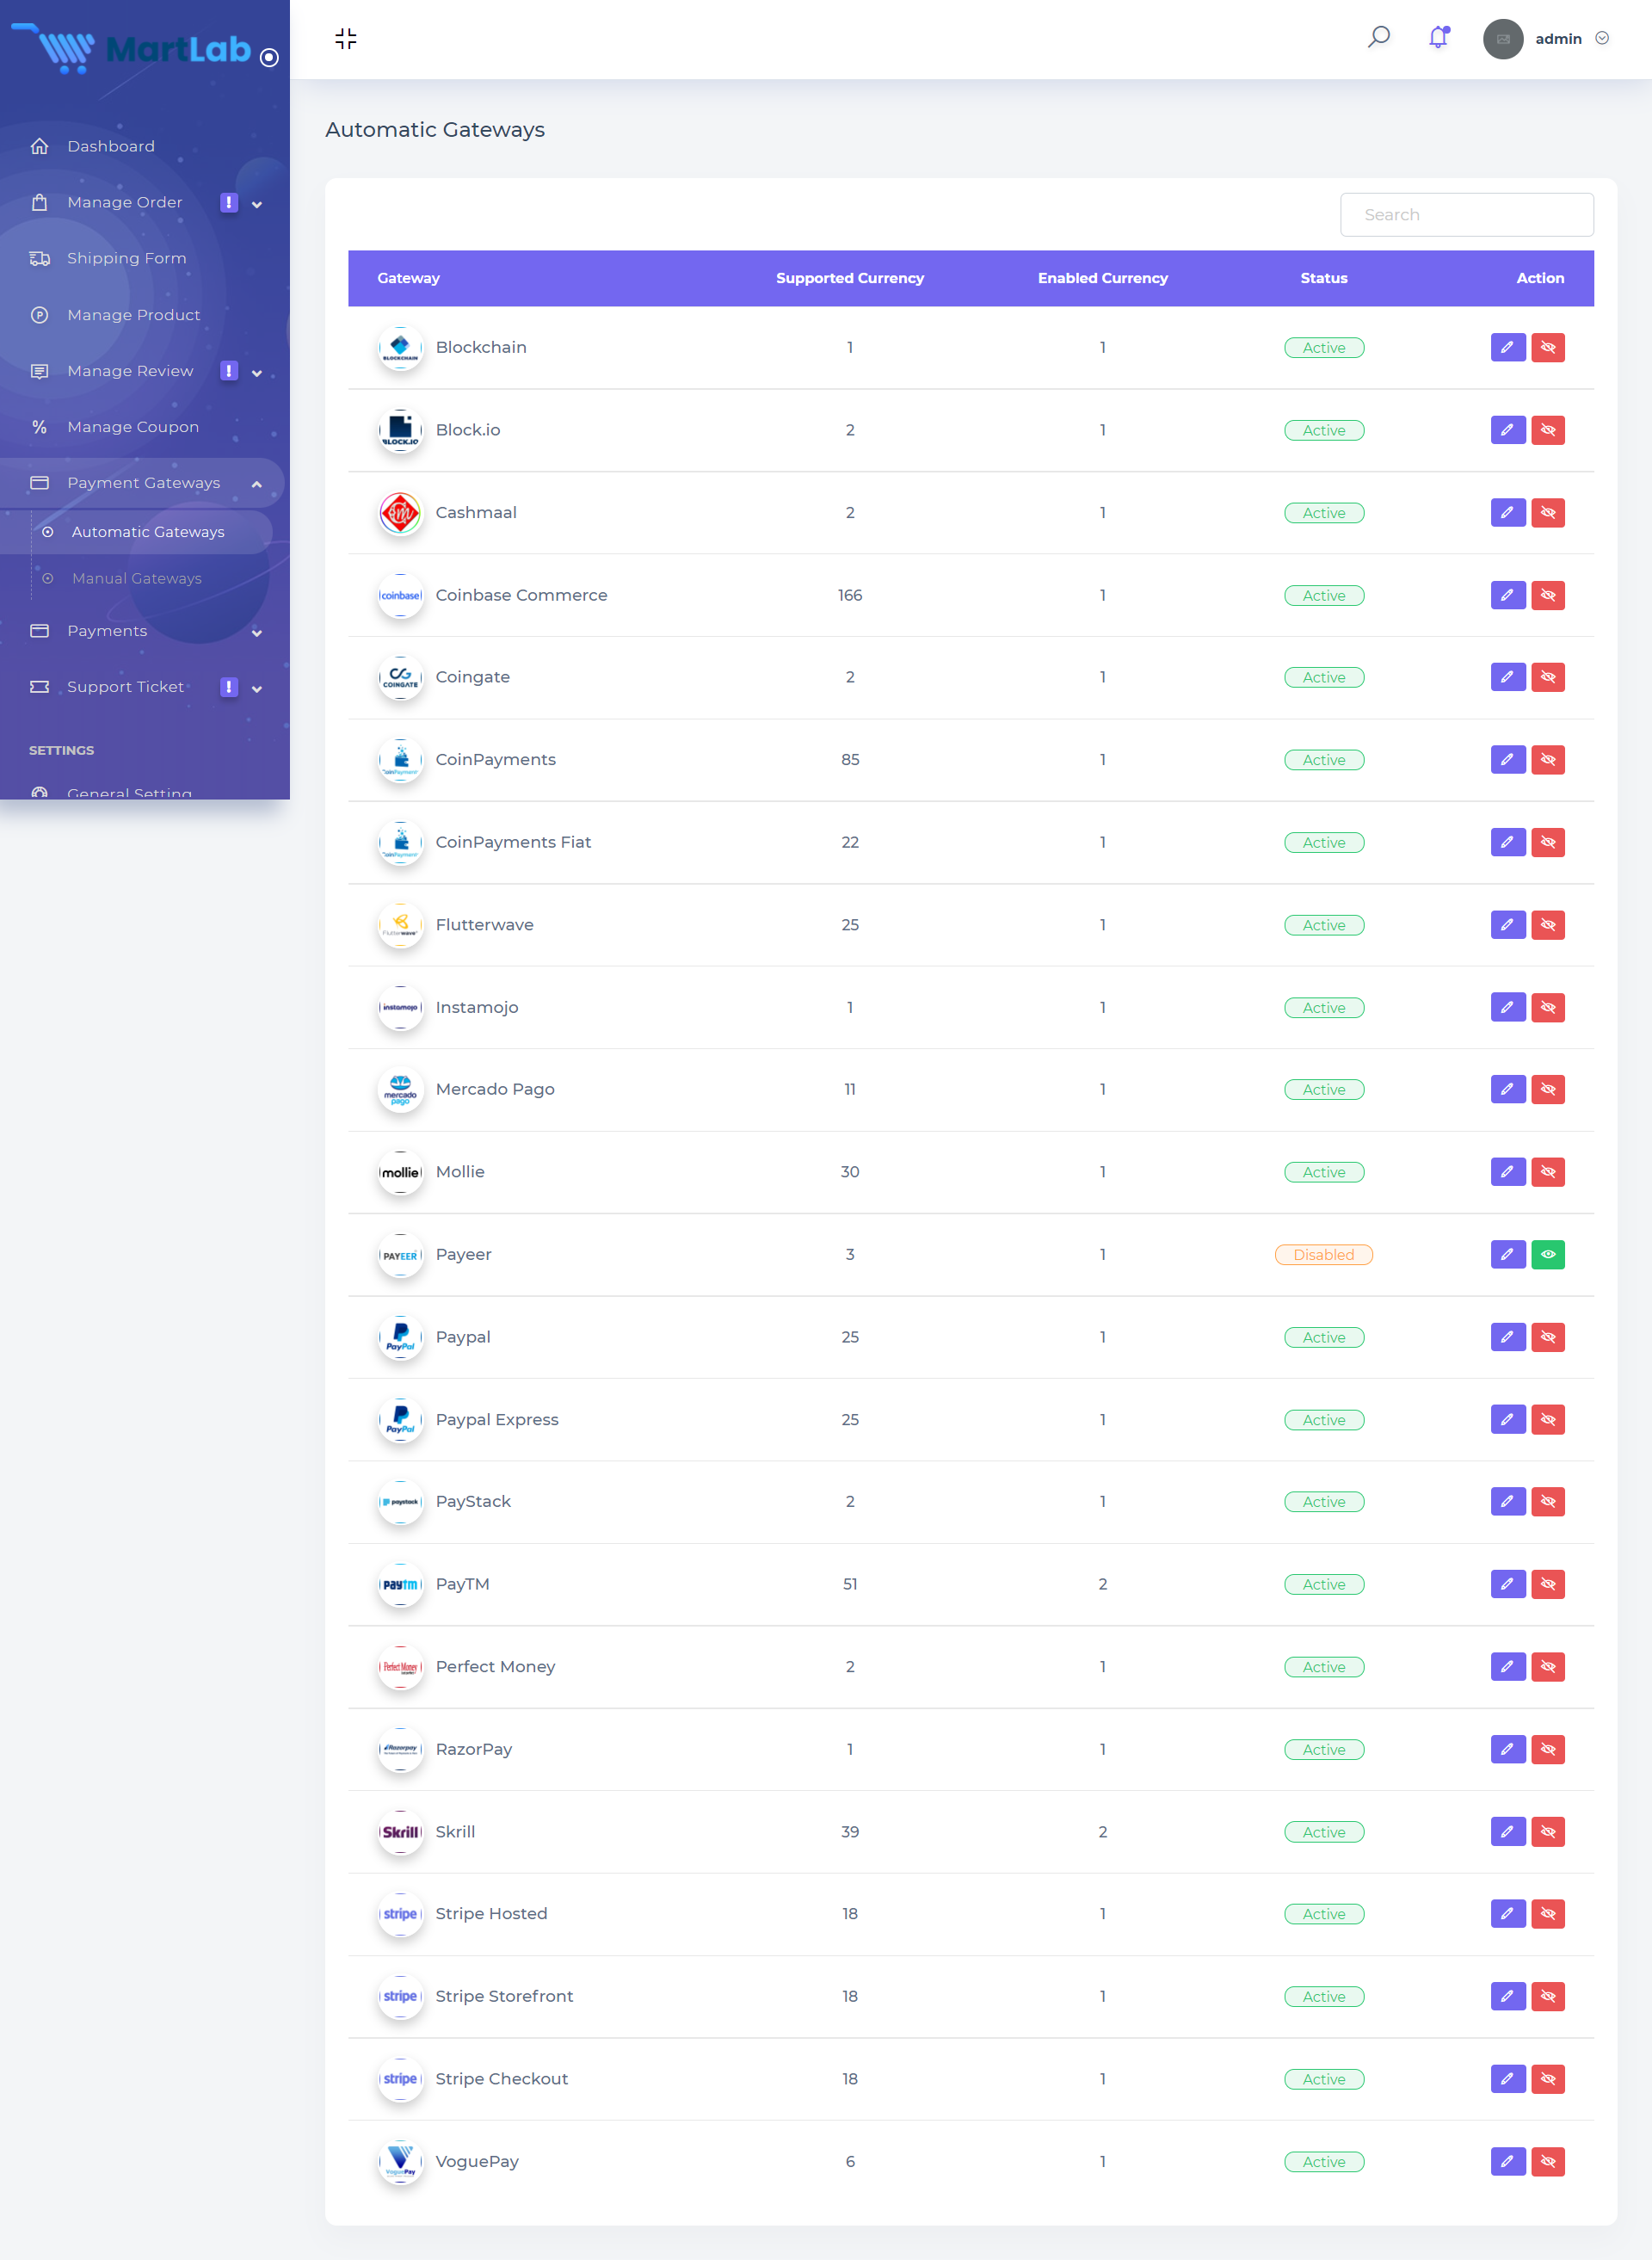Edit the PayTM gateway
The image size is (1652, 2260).
1507,1584
